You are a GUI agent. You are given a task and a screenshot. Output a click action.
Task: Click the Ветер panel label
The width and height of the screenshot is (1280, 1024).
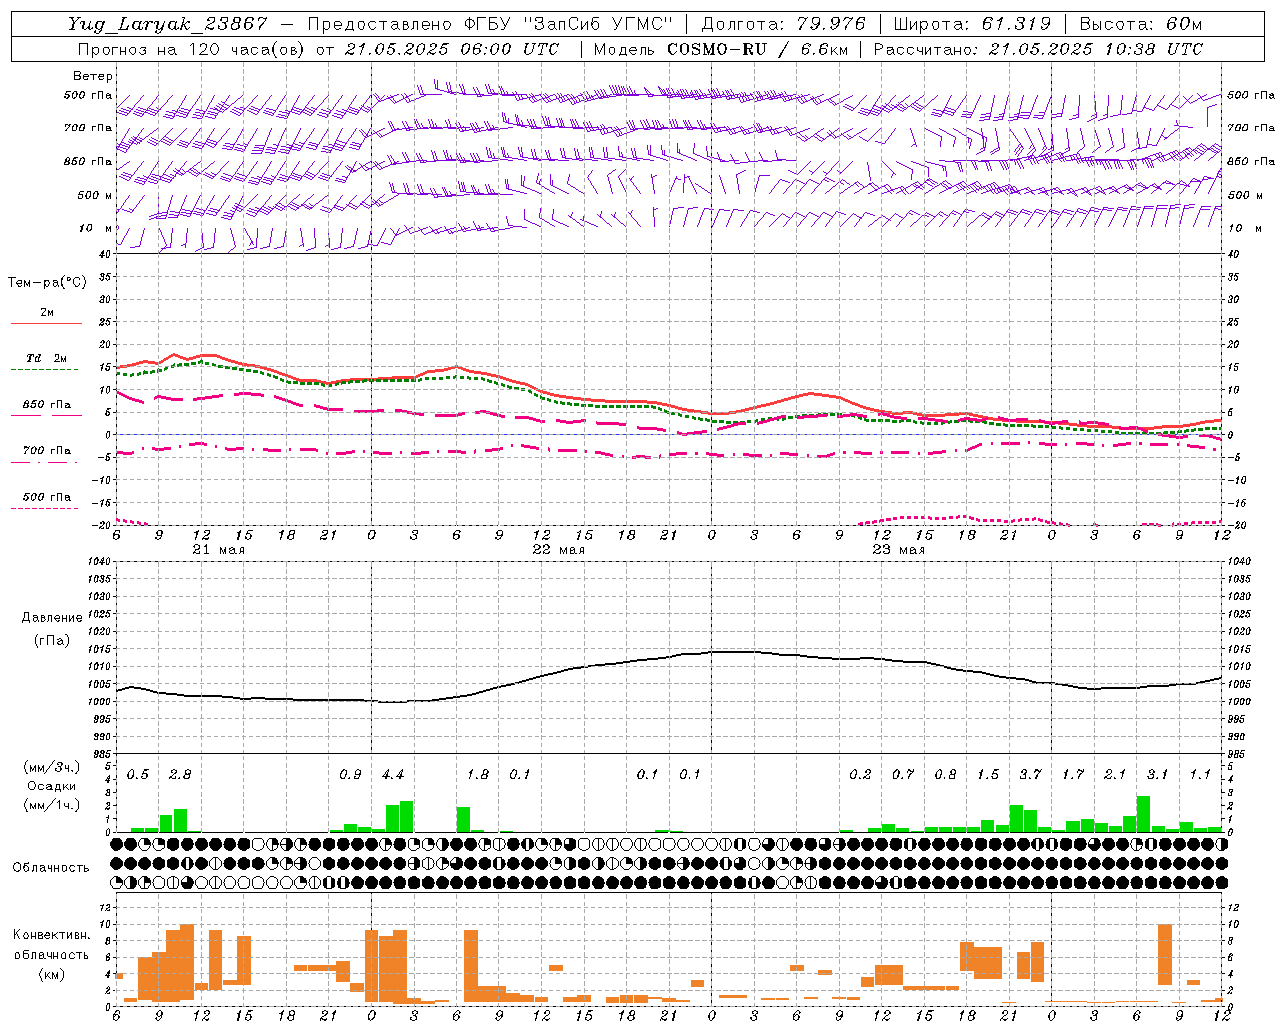pos(93,76)
